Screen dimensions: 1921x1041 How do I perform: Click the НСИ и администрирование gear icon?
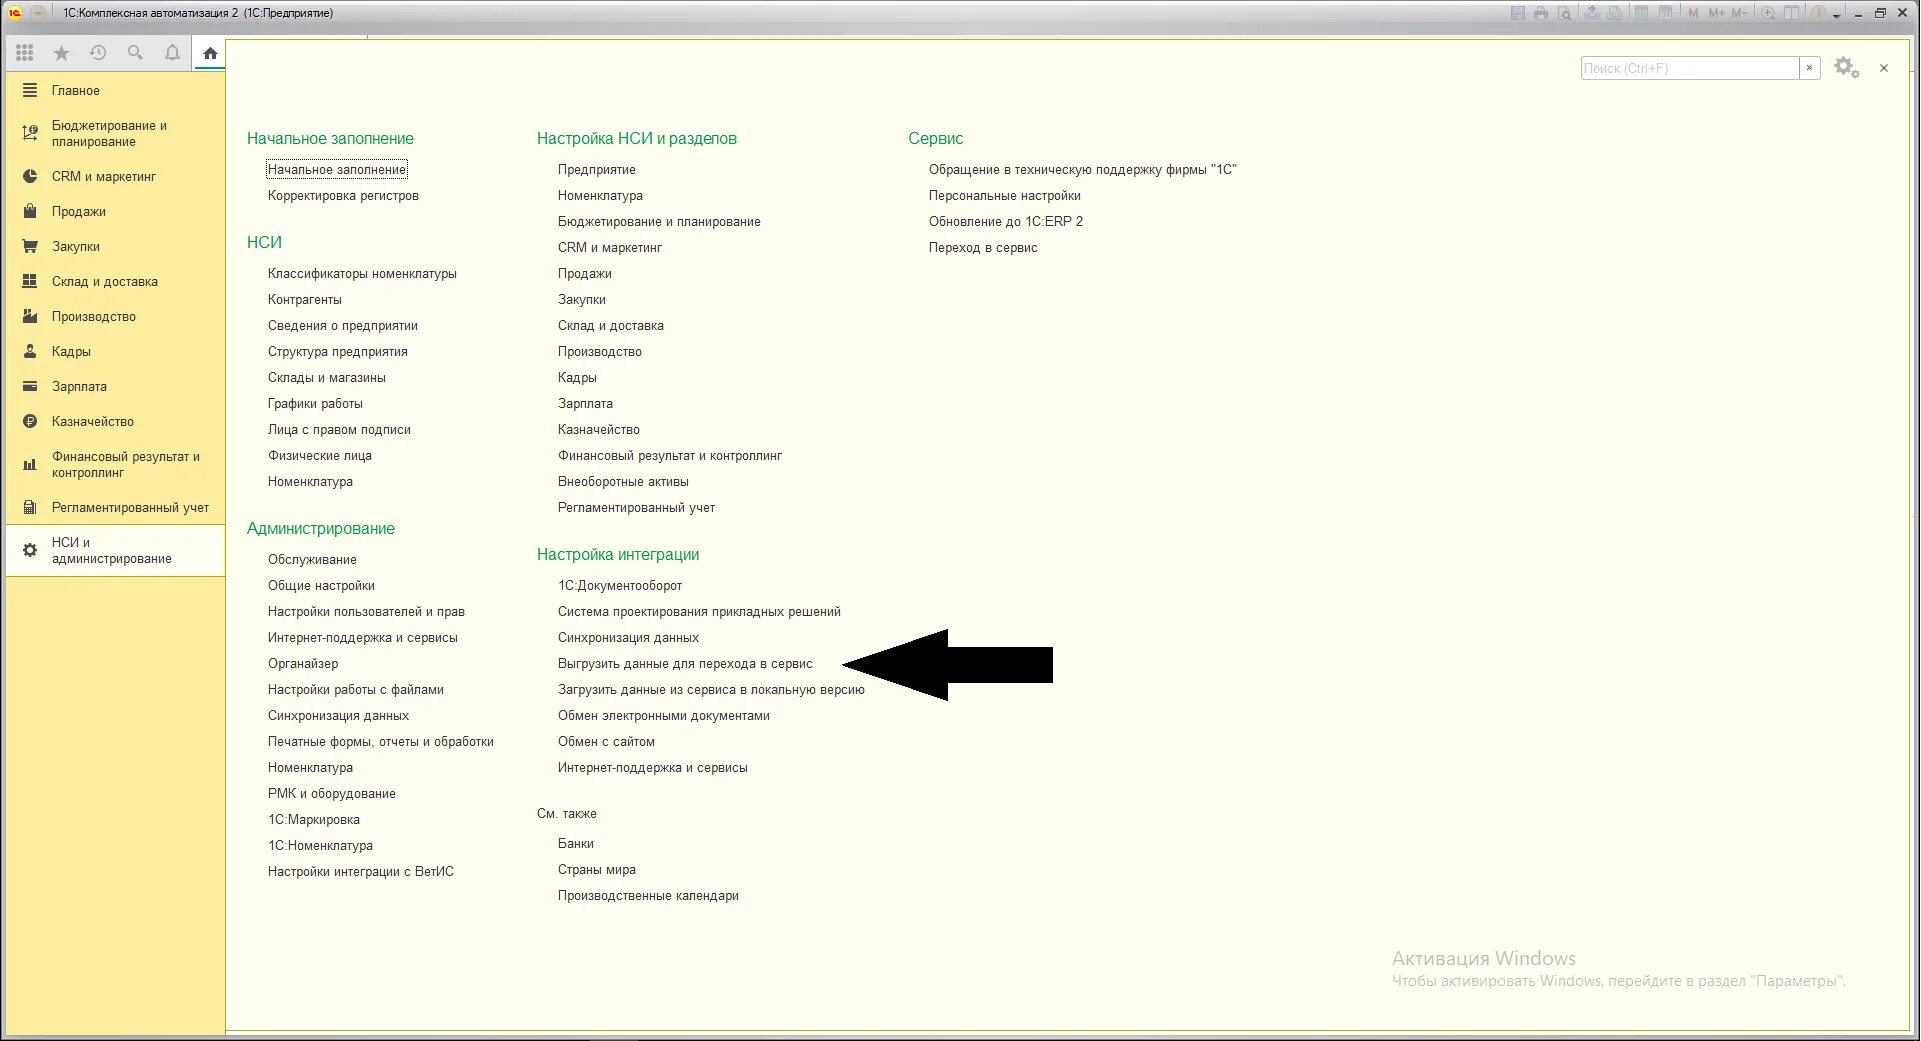pyautogui.click(x=30, y=550)
